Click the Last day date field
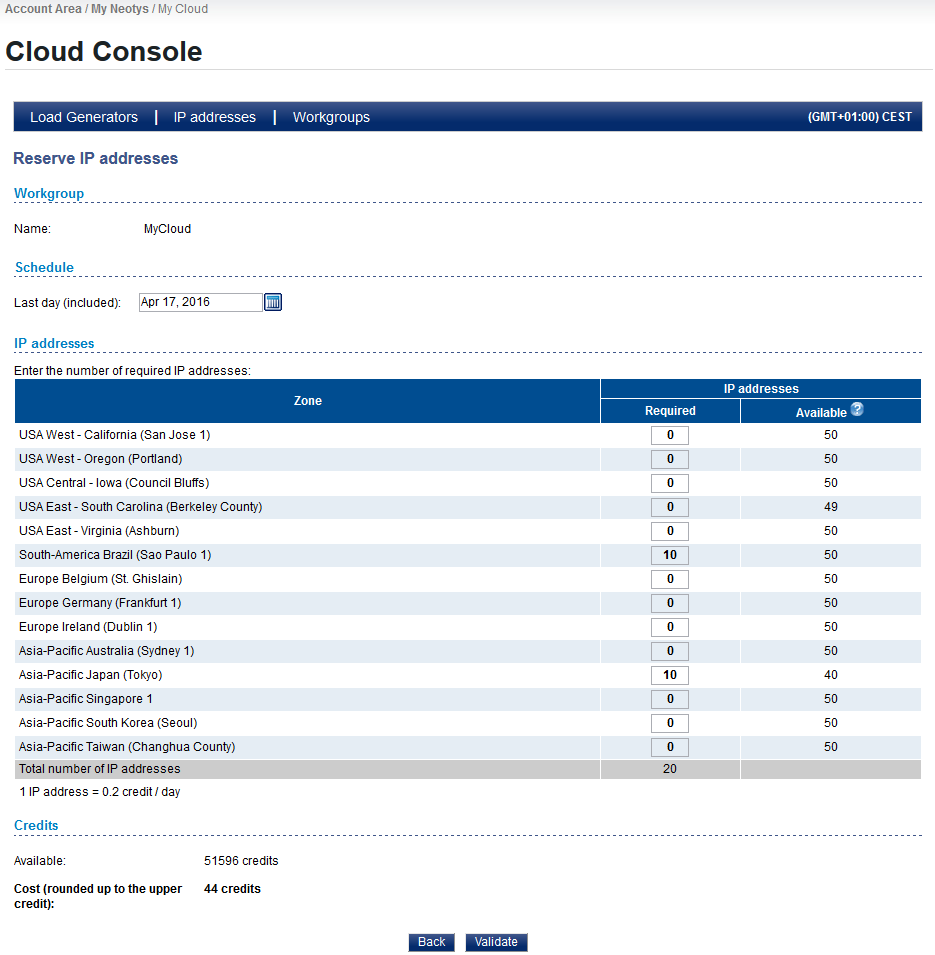Viewport: 935px width, 955px height. coord(200,302)
